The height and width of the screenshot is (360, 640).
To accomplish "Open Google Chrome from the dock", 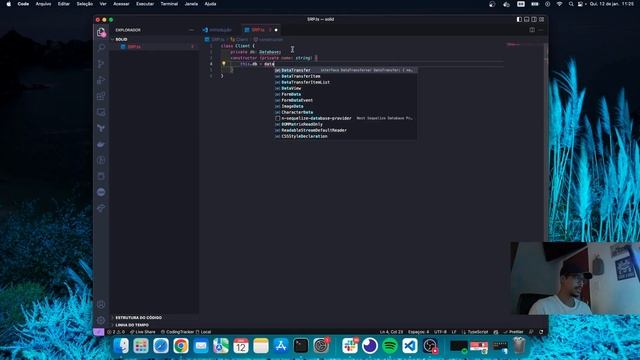I will click(x=181, y=346).
